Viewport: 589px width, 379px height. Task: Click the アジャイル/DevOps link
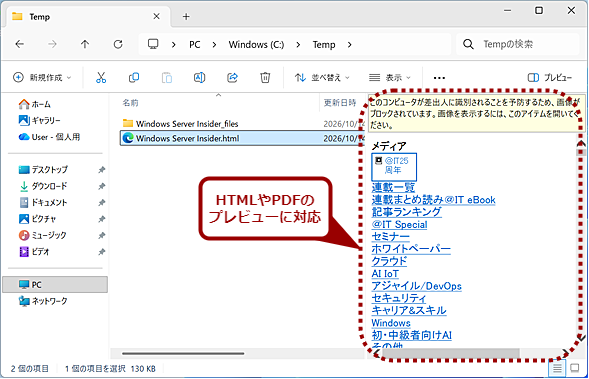(417, 286)
